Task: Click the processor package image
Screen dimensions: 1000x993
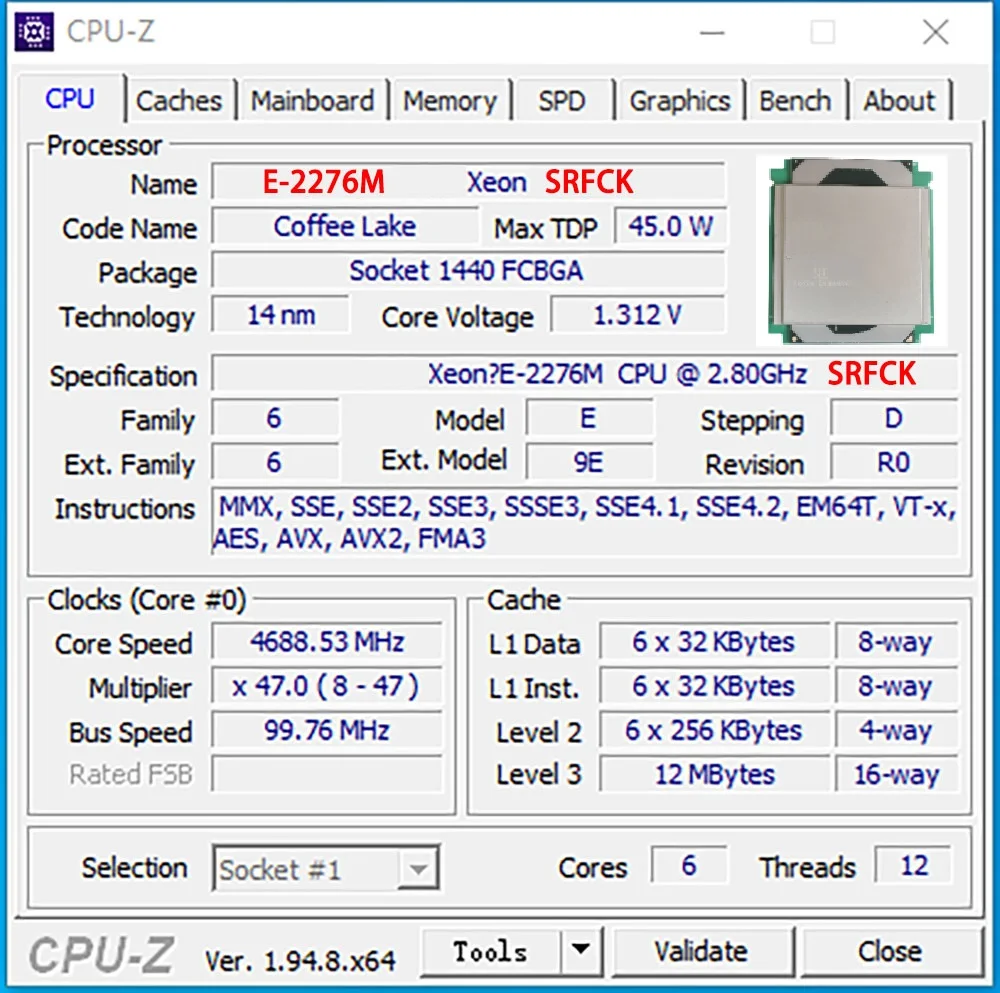Action: point(852,248)
